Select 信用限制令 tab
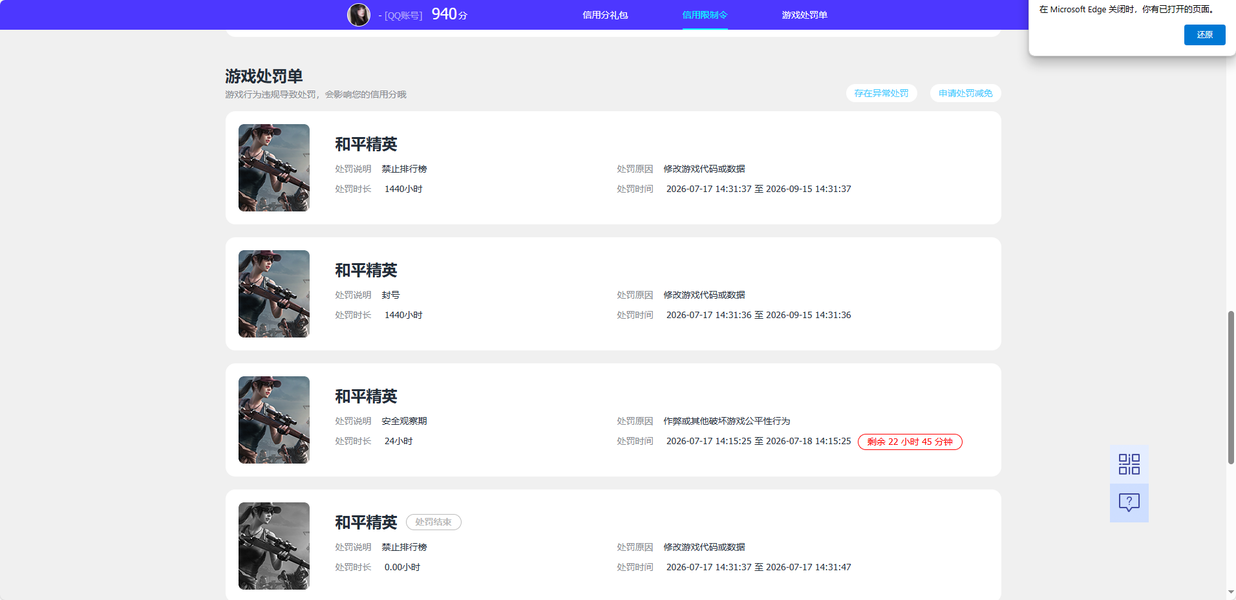This screenshot has height=600, width=1236. tap(705, 15)
